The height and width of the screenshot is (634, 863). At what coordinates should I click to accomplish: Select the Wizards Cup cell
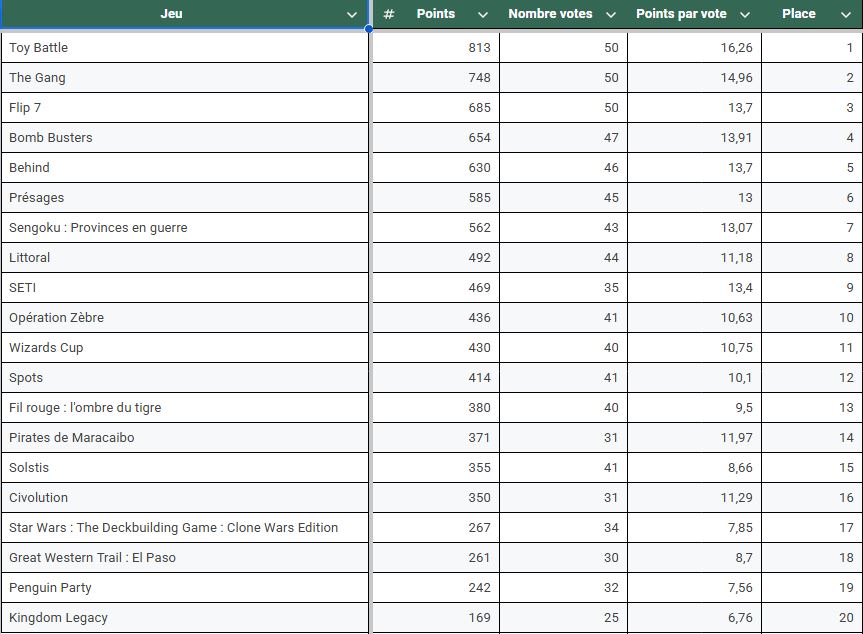pyautogui.click(x=185, y=347)
